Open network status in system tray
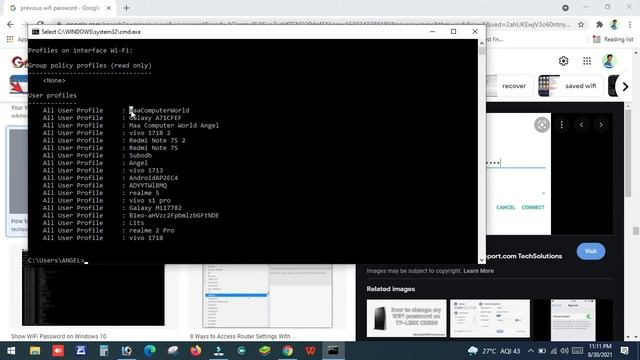Viewport: 640px width, 360px height. point(553,351)
